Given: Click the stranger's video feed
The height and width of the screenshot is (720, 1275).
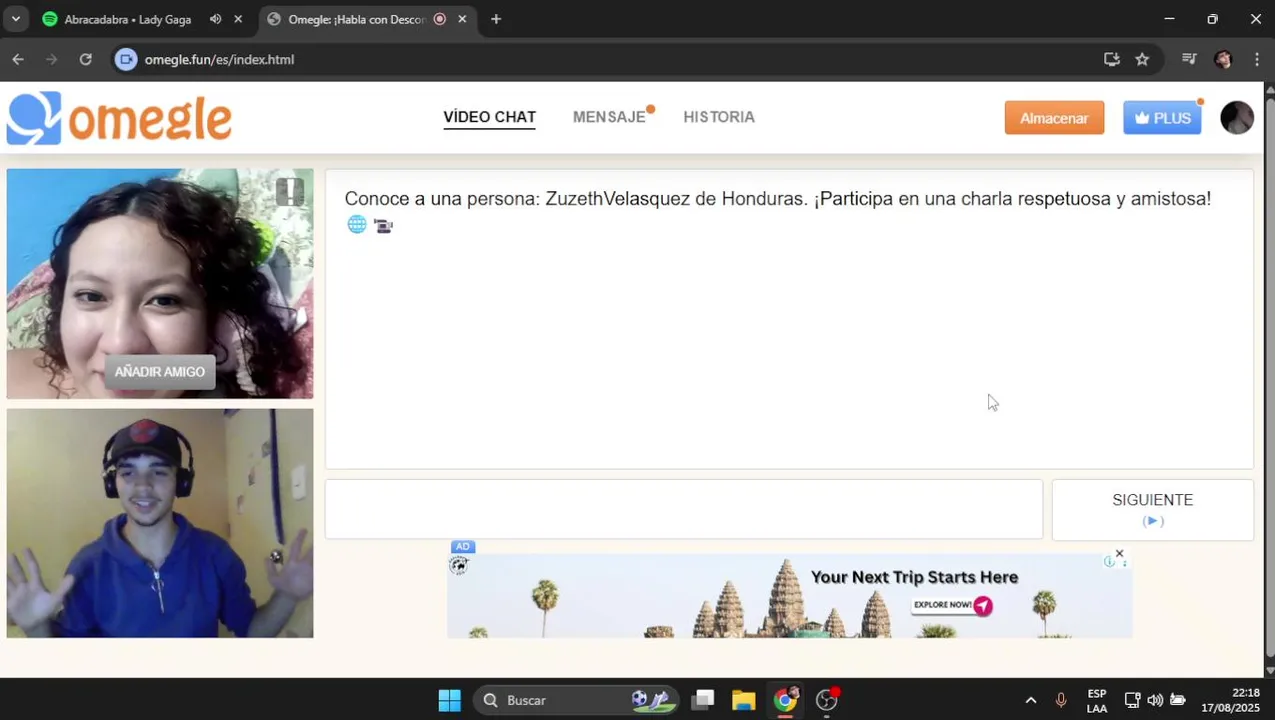Looking at the screenshot, I should [160, 283].
